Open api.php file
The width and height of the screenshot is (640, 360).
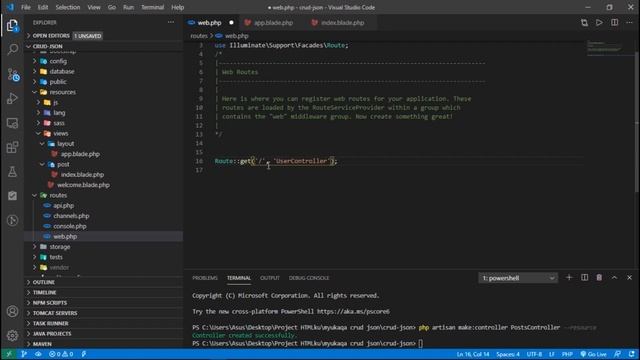[x=63, y=205]
